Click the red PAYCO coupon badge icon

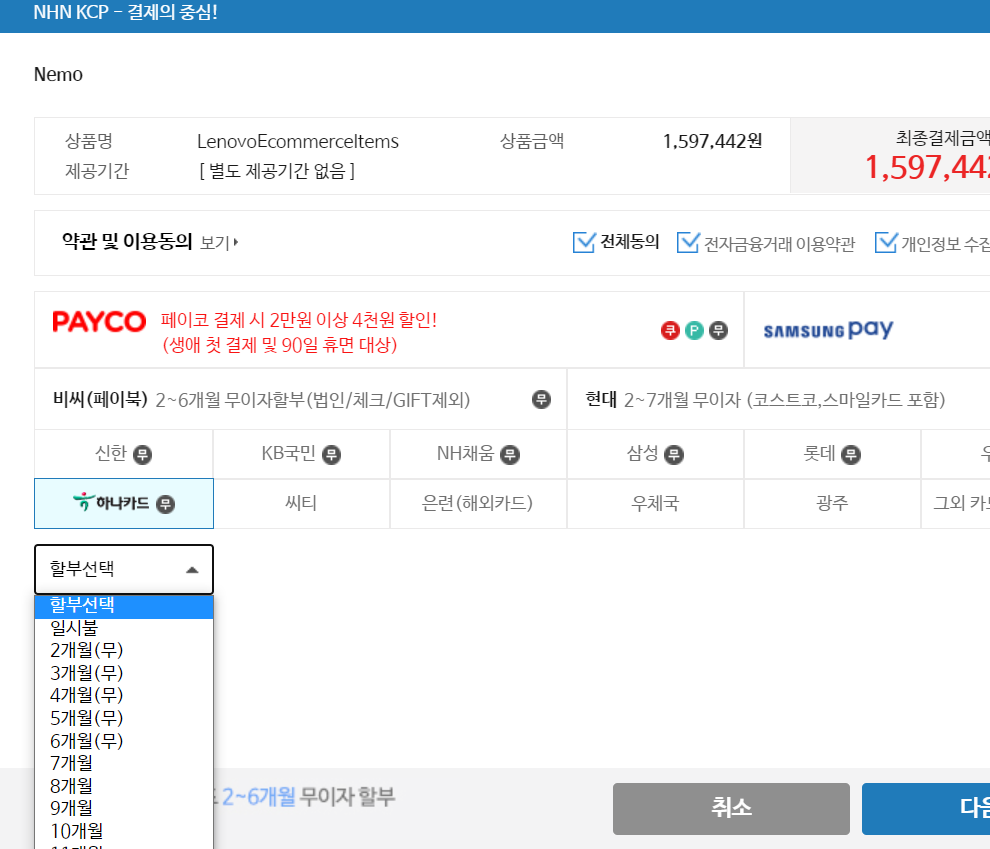(670, 330)
